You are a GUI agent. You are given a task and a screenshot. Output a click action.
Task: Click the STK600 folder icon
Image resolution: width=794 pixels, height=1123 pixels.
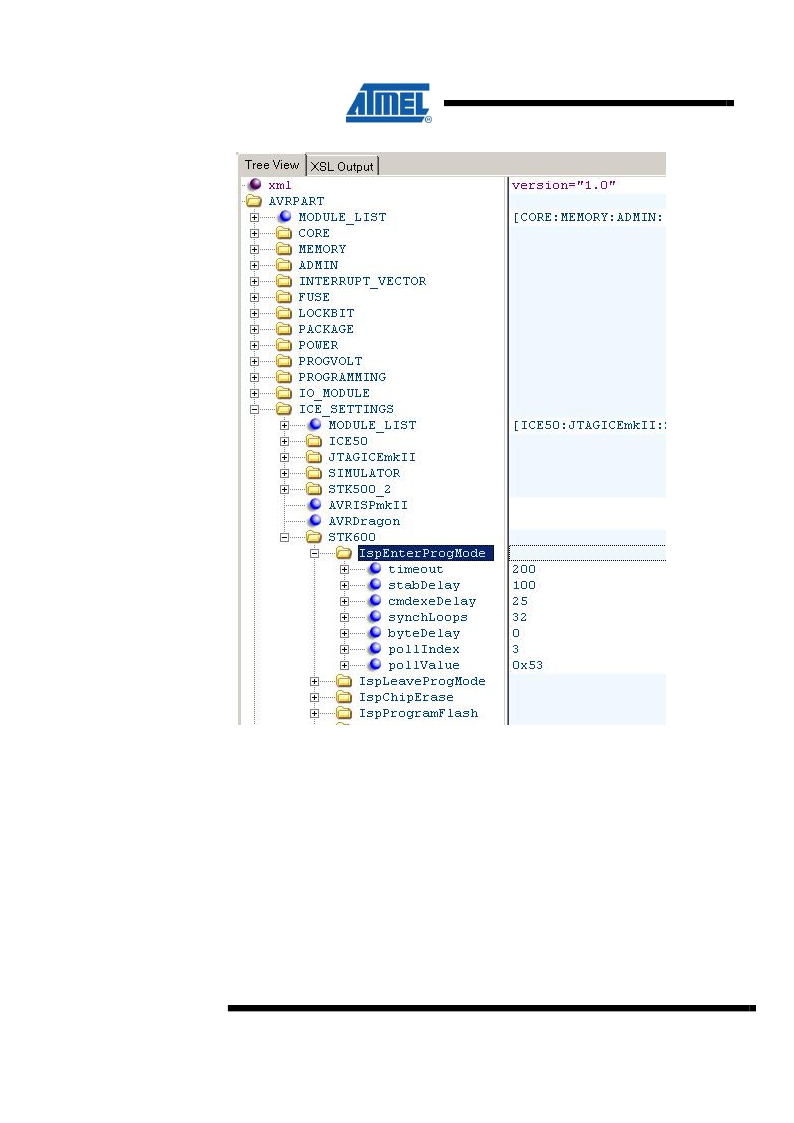314,537
